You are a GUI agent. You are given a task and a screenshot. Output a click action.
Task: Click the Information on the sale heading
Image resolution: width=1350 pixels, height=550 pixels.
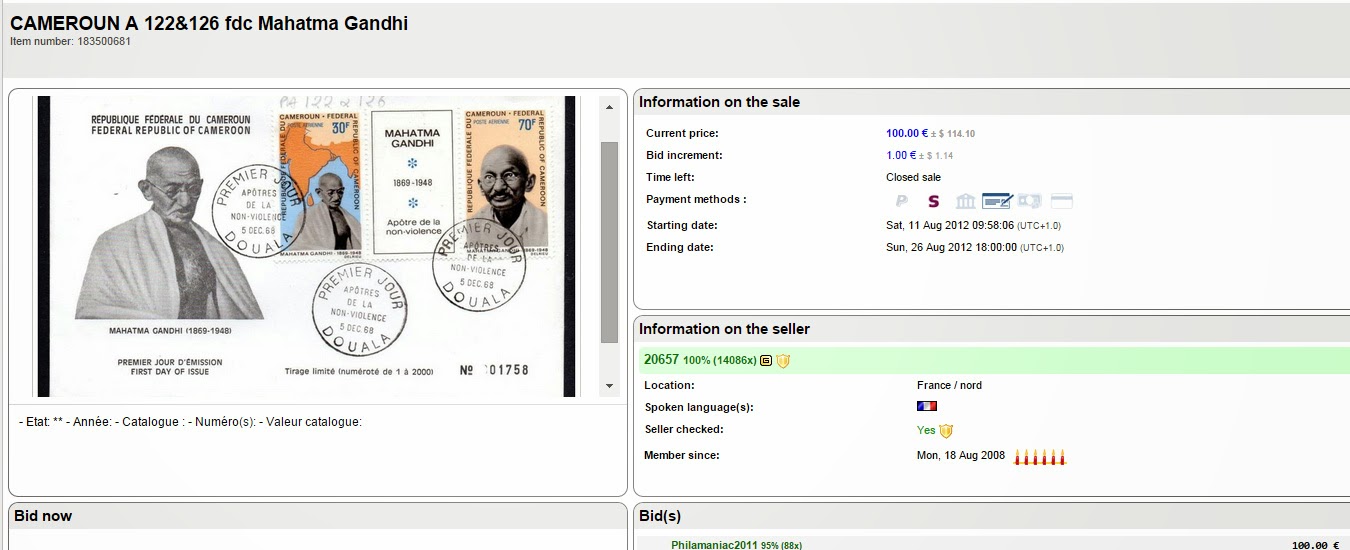click(x=719, y=102)
